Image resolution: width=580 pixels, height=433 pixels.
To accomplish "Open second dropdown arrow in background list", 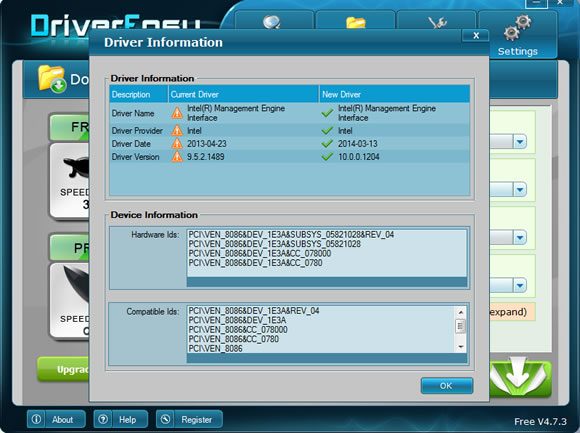I will (520, 190).
